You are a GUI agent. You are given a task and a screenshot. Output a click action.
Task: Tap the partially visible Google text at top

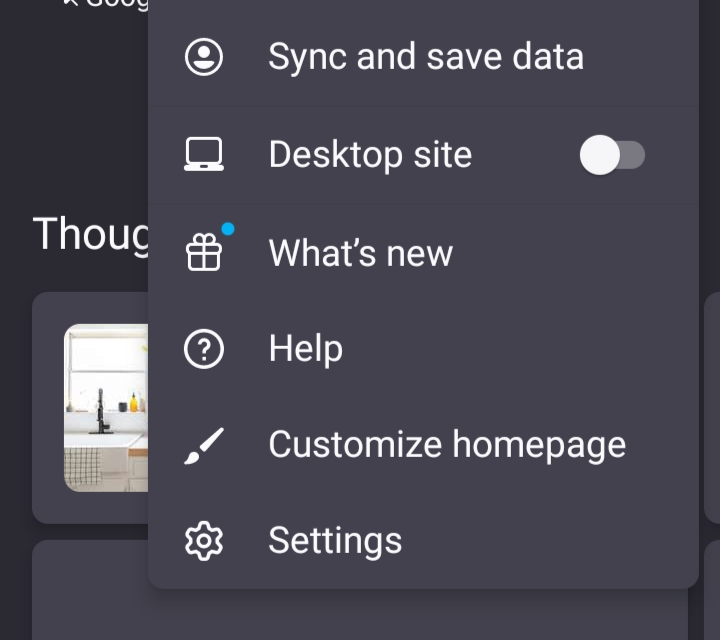click(105, 5)
